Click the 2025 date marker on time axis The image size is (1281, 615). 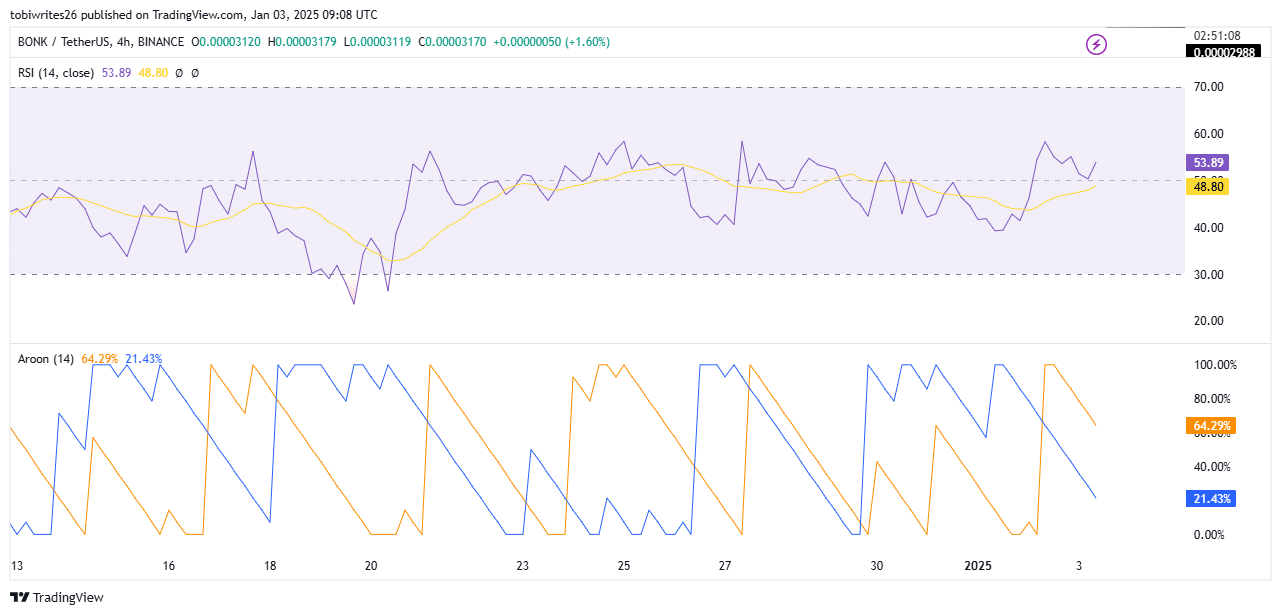coord(978,566)
